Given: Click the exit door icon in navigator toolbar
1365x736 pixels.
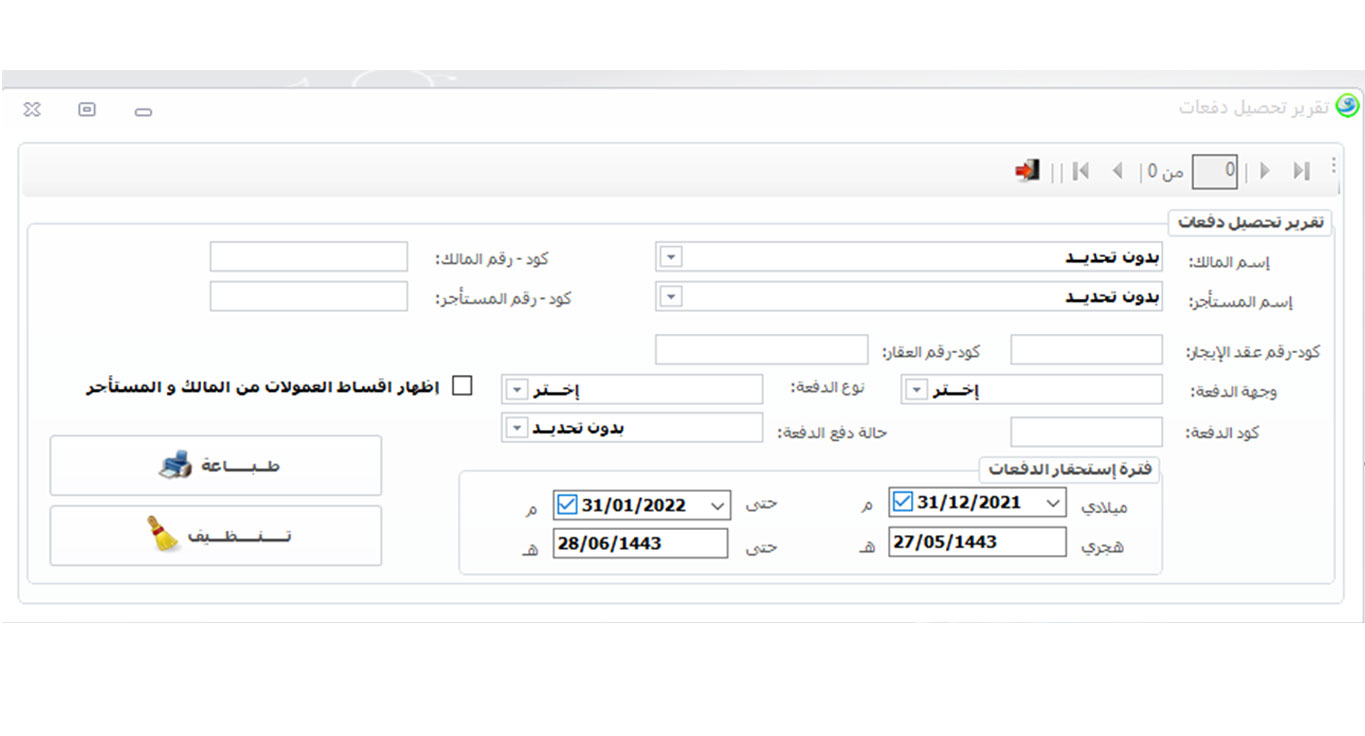Looking at the screenshot, I should (x=1028, y=171).
